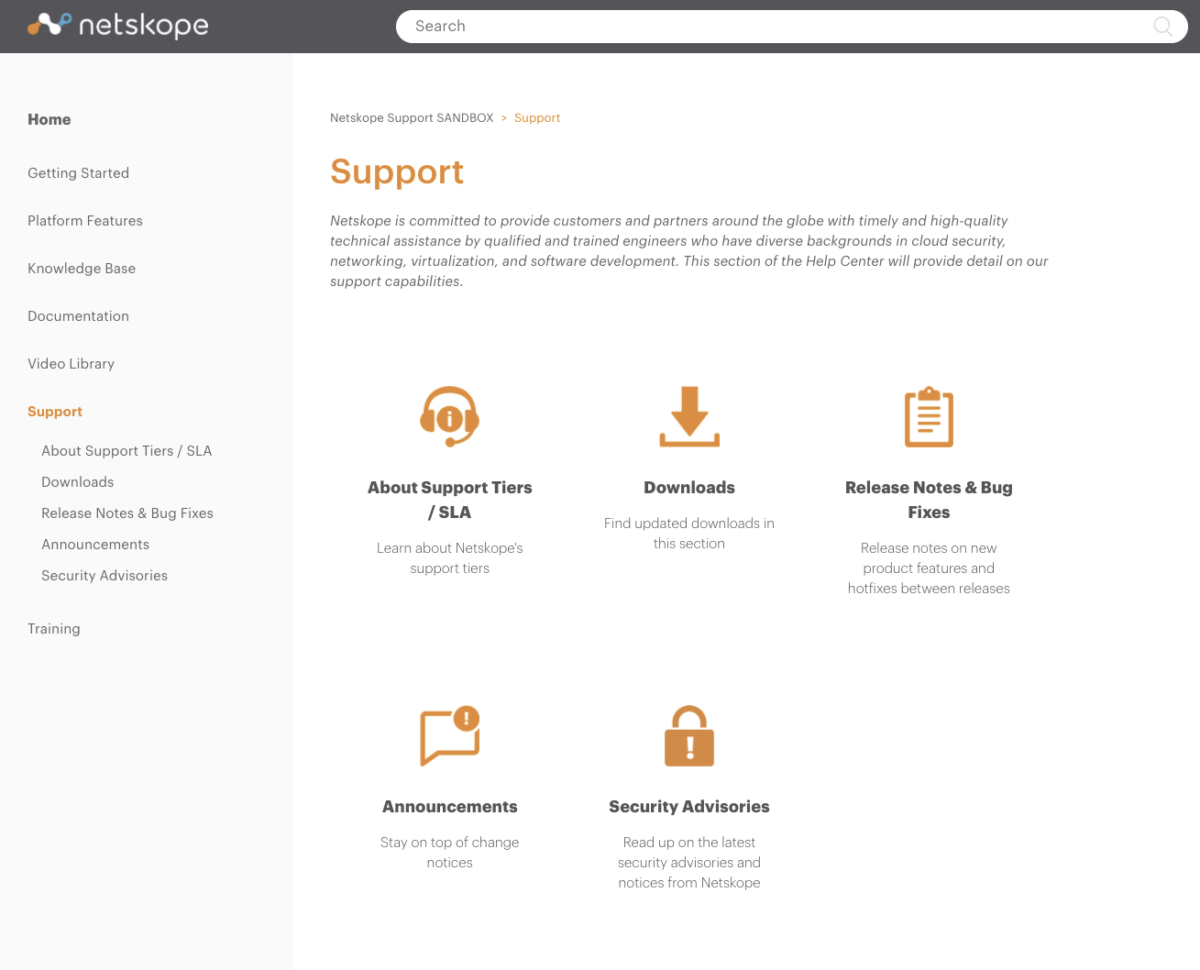Click the Netskope logo in header
Viewport: 1200px width, 970px height.
point(118,25)
